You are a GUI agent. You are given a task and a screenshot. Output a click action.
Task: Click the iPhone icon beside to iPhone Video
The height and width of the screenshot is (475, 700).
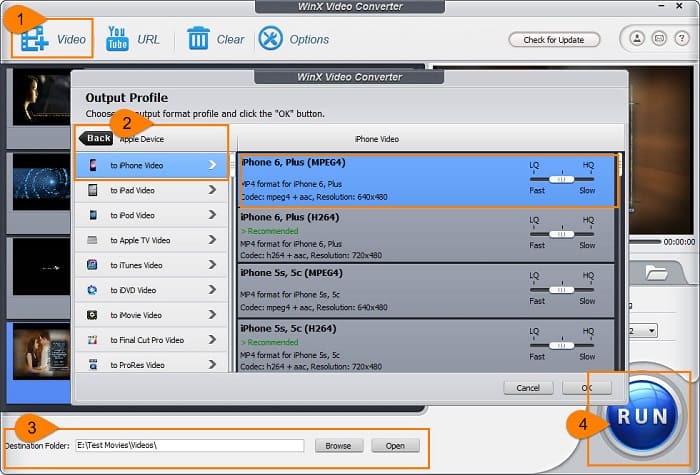coord(92,165)
